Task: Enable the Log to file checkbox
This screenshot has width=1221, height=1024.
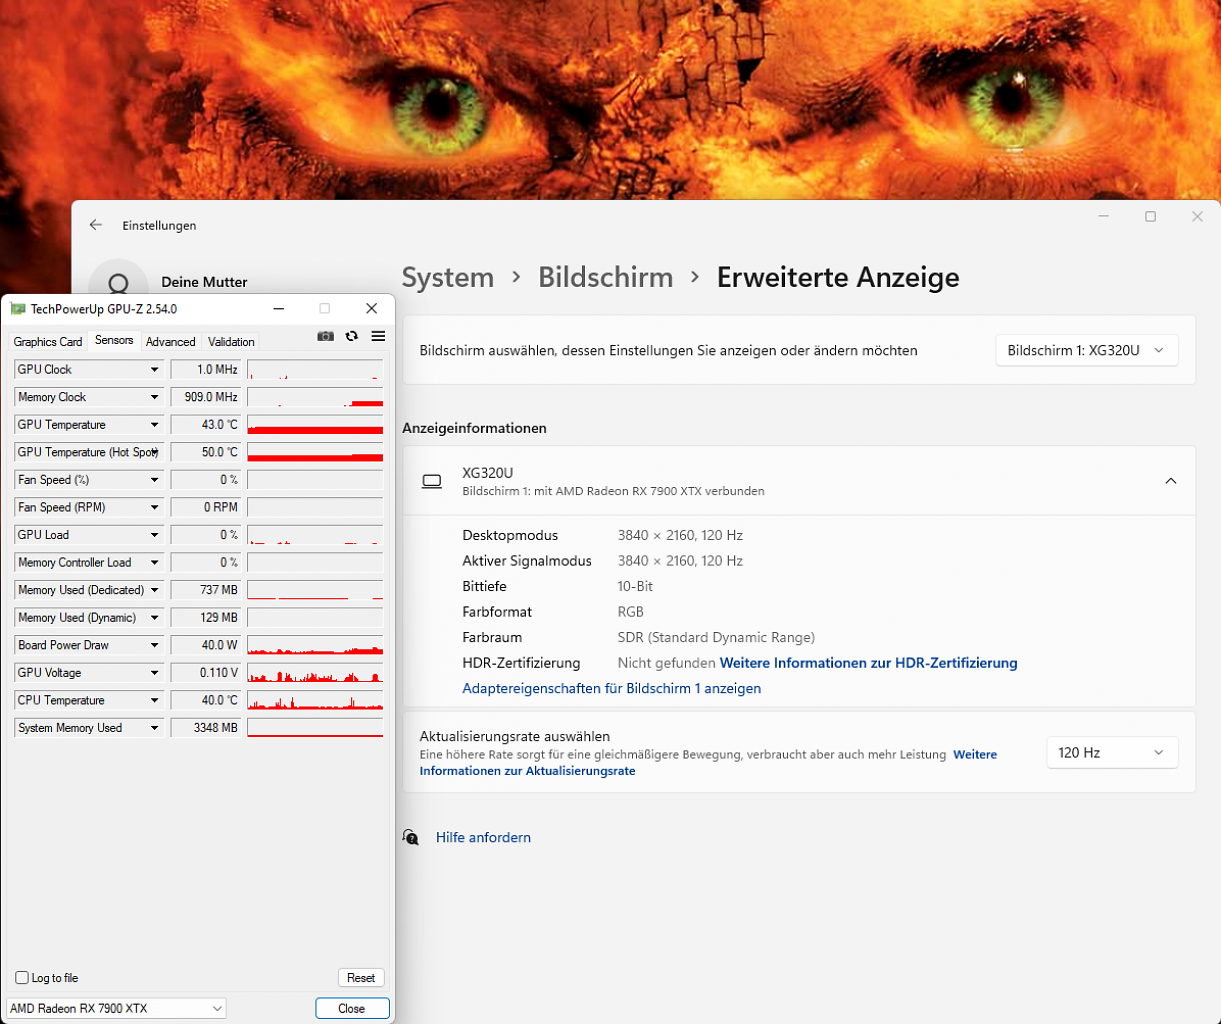Action: (x=22, y=978)
